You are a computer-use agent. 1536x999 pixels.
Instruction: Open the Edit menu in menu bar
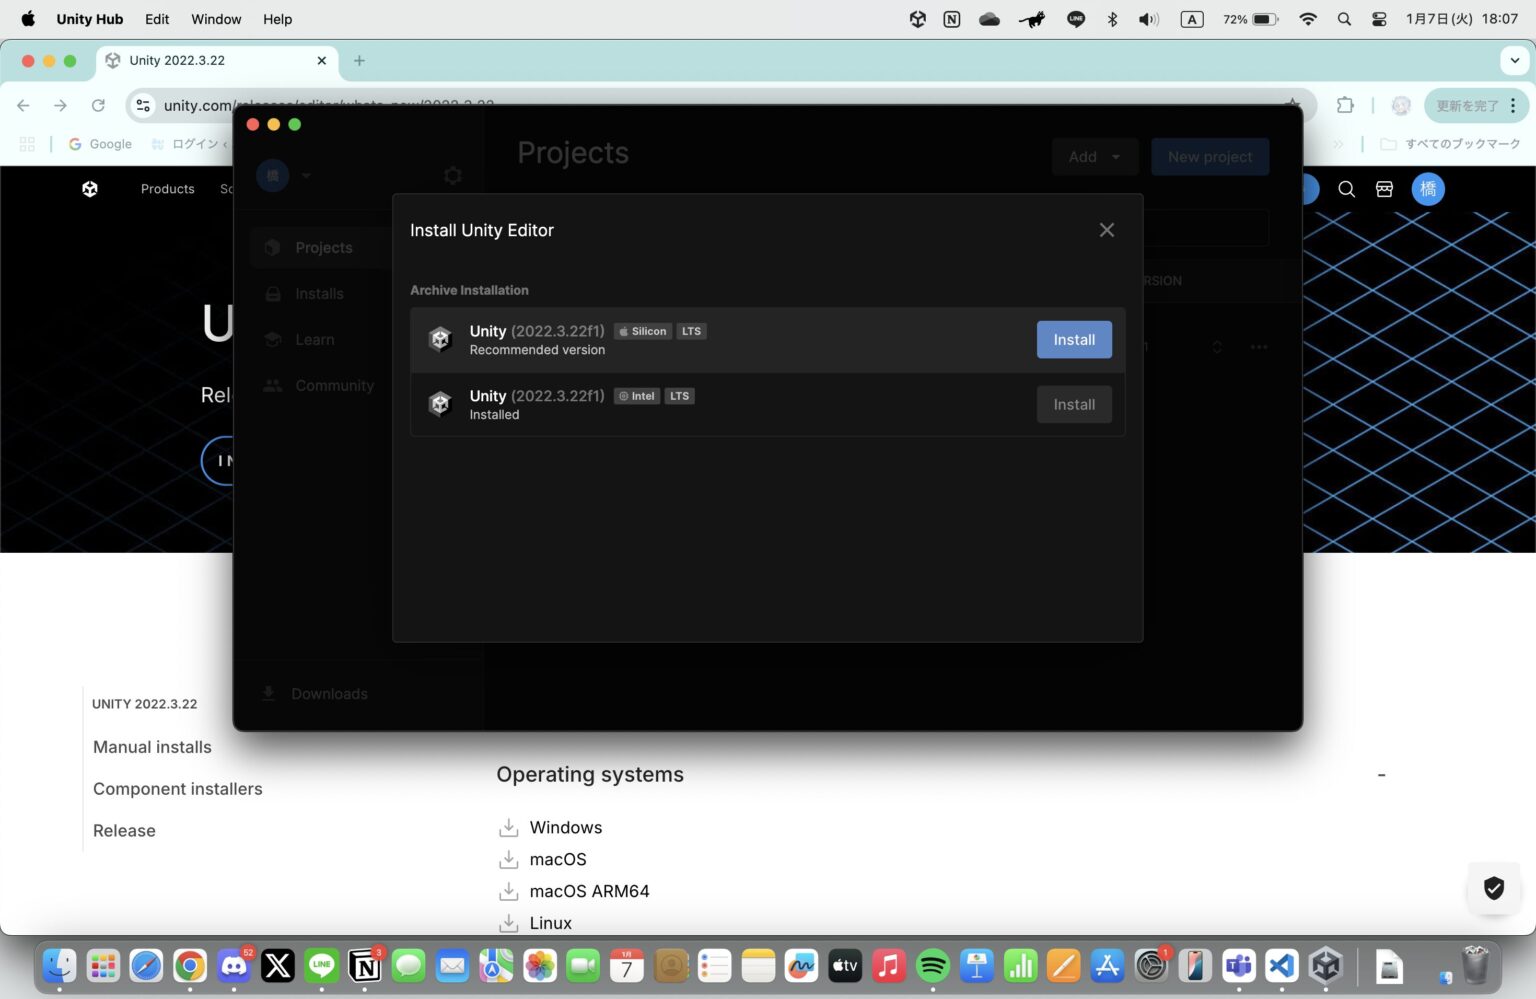[x=157, y=19]
